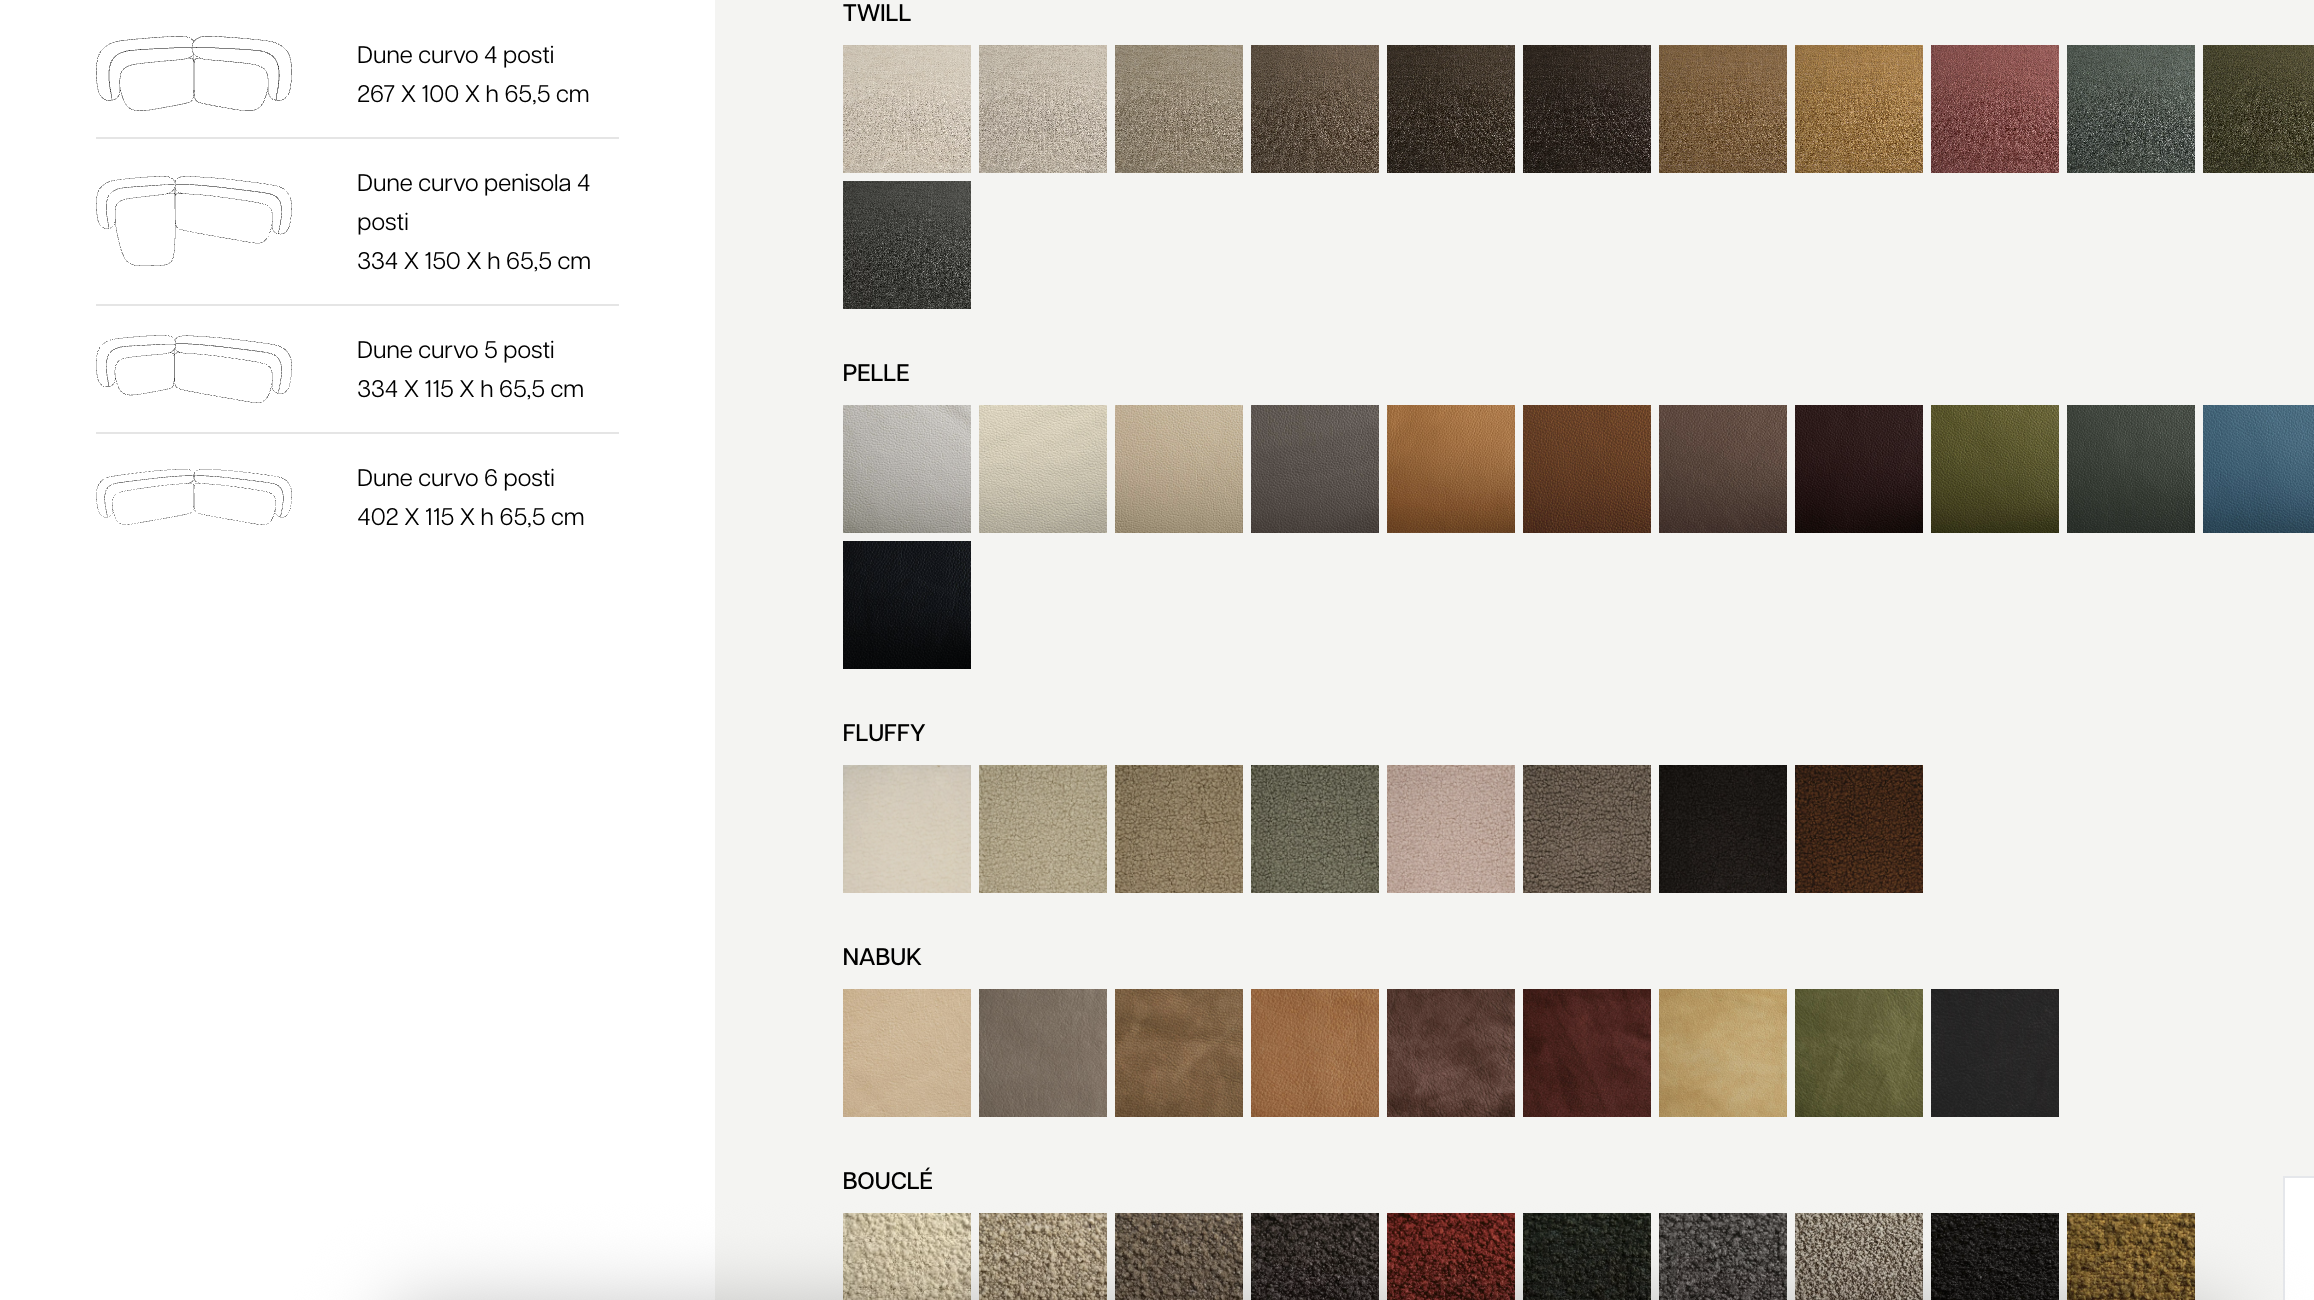Pick the sage green Fluffy swatch

[1315, 829]
